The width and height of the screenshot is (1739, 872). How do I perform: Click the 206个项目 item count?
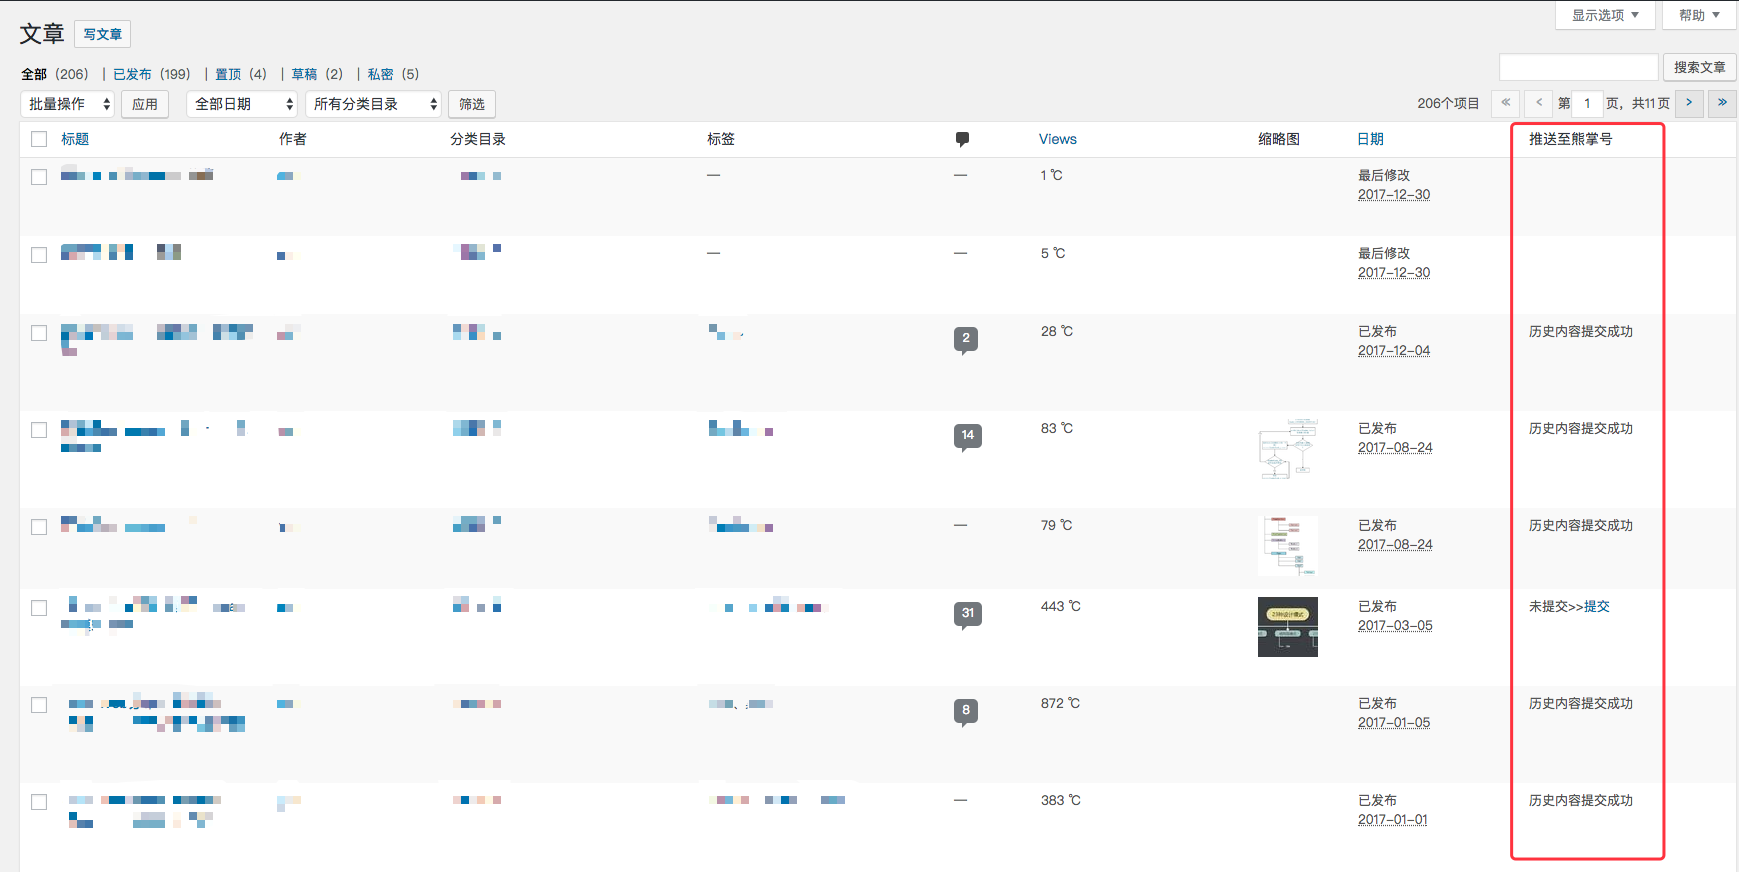[x=1448, y=103]
